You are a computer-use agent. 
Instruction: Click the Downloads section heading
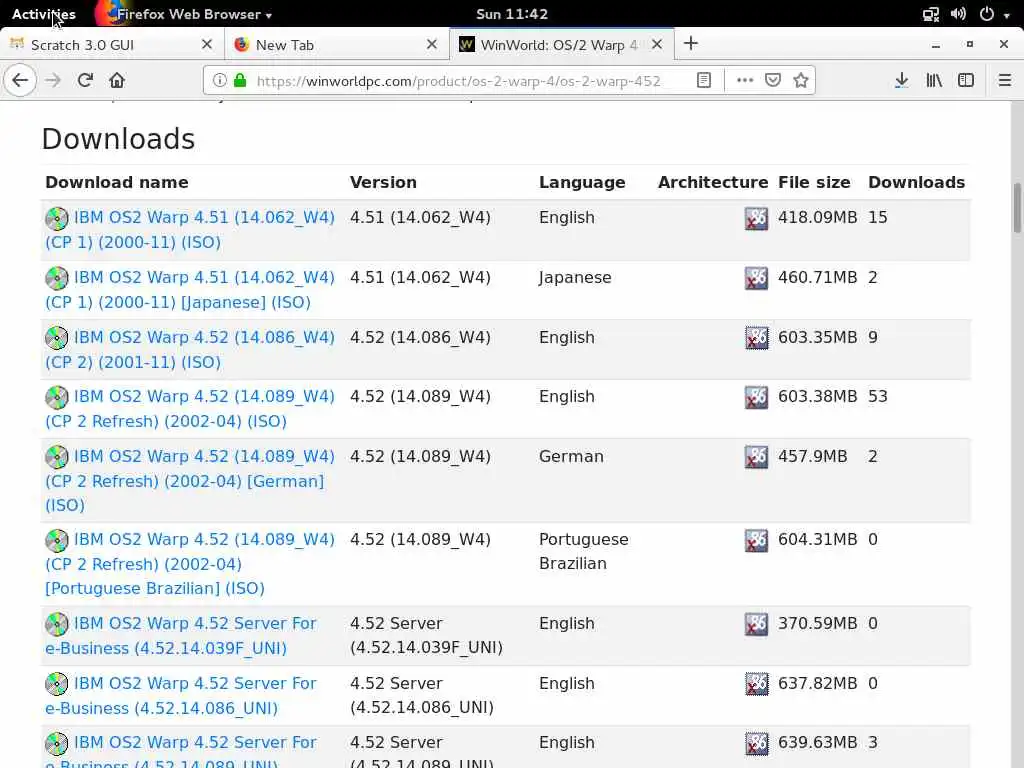point(118,138)
